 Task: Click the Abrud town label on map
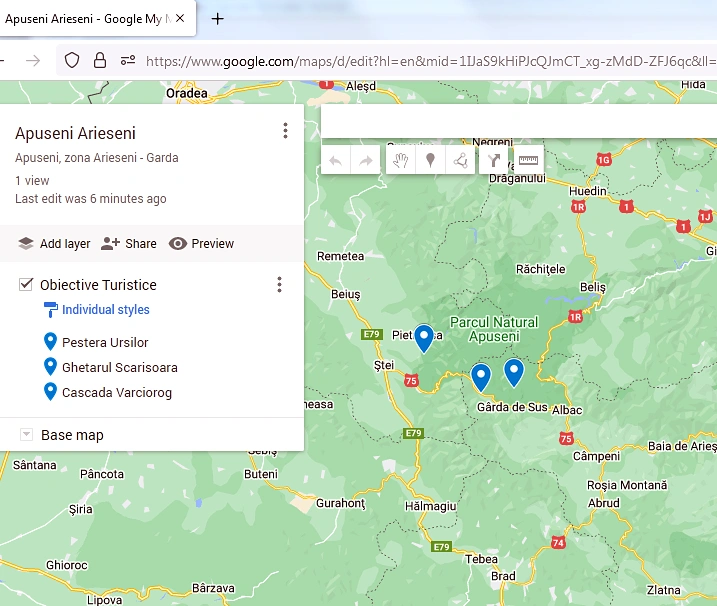[x=604, y=503]
